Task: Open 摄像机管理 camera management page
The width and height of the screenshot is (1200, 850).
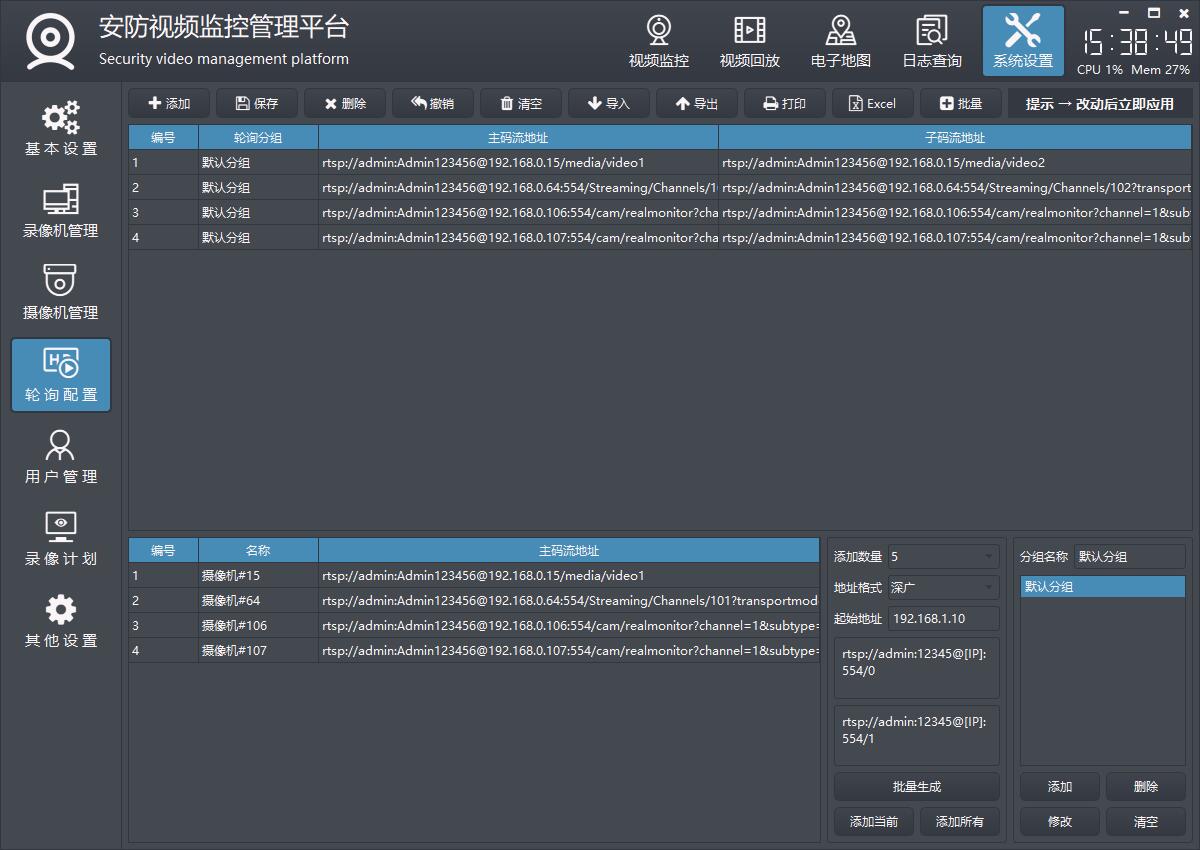Action: click(x=61, y=293)
